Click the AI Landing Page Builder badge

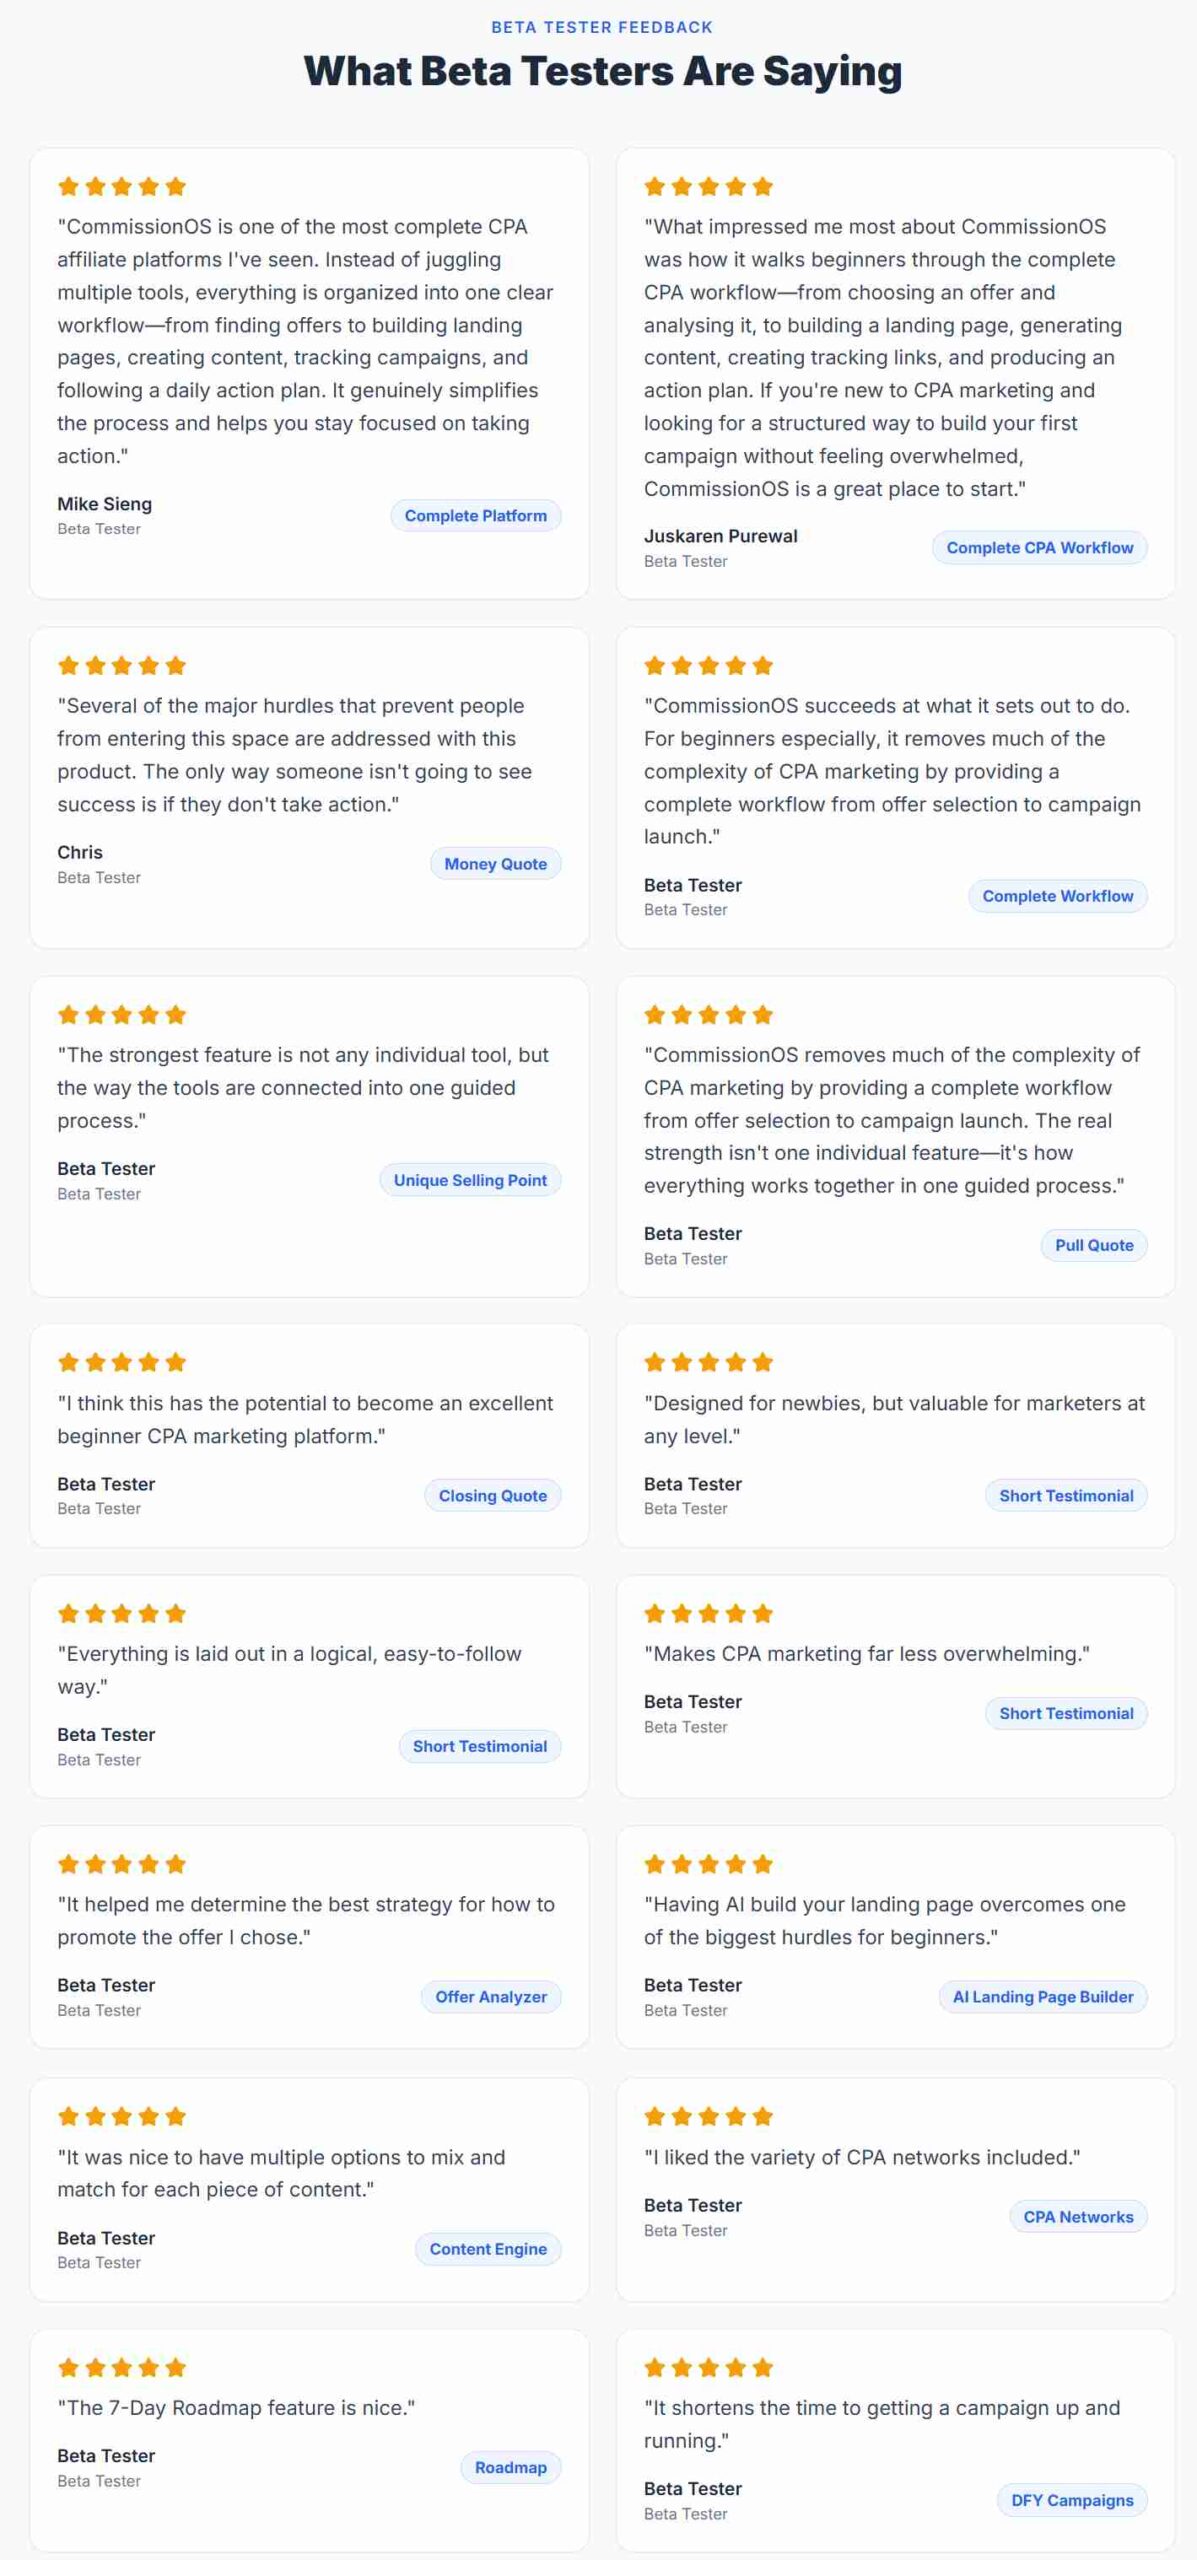tap(1043, 1997)
